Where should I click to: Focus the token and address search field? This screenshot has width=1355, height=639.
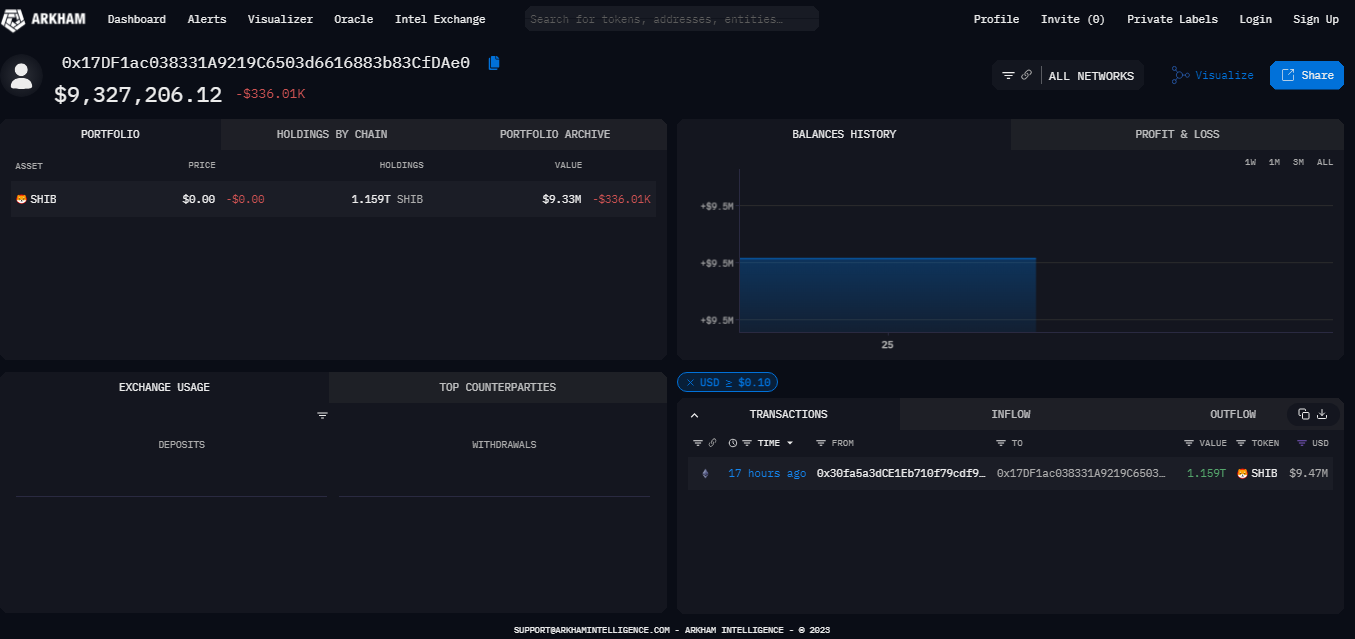point(671,19)
